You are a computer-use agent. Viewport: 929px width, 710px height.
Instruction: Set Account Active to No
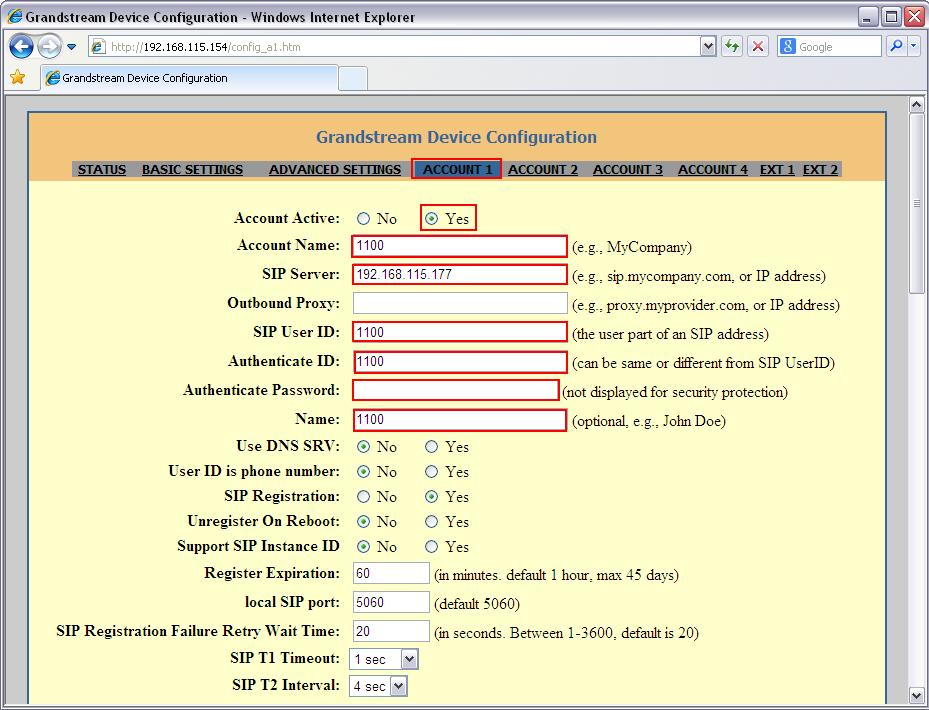click(363, 219)
